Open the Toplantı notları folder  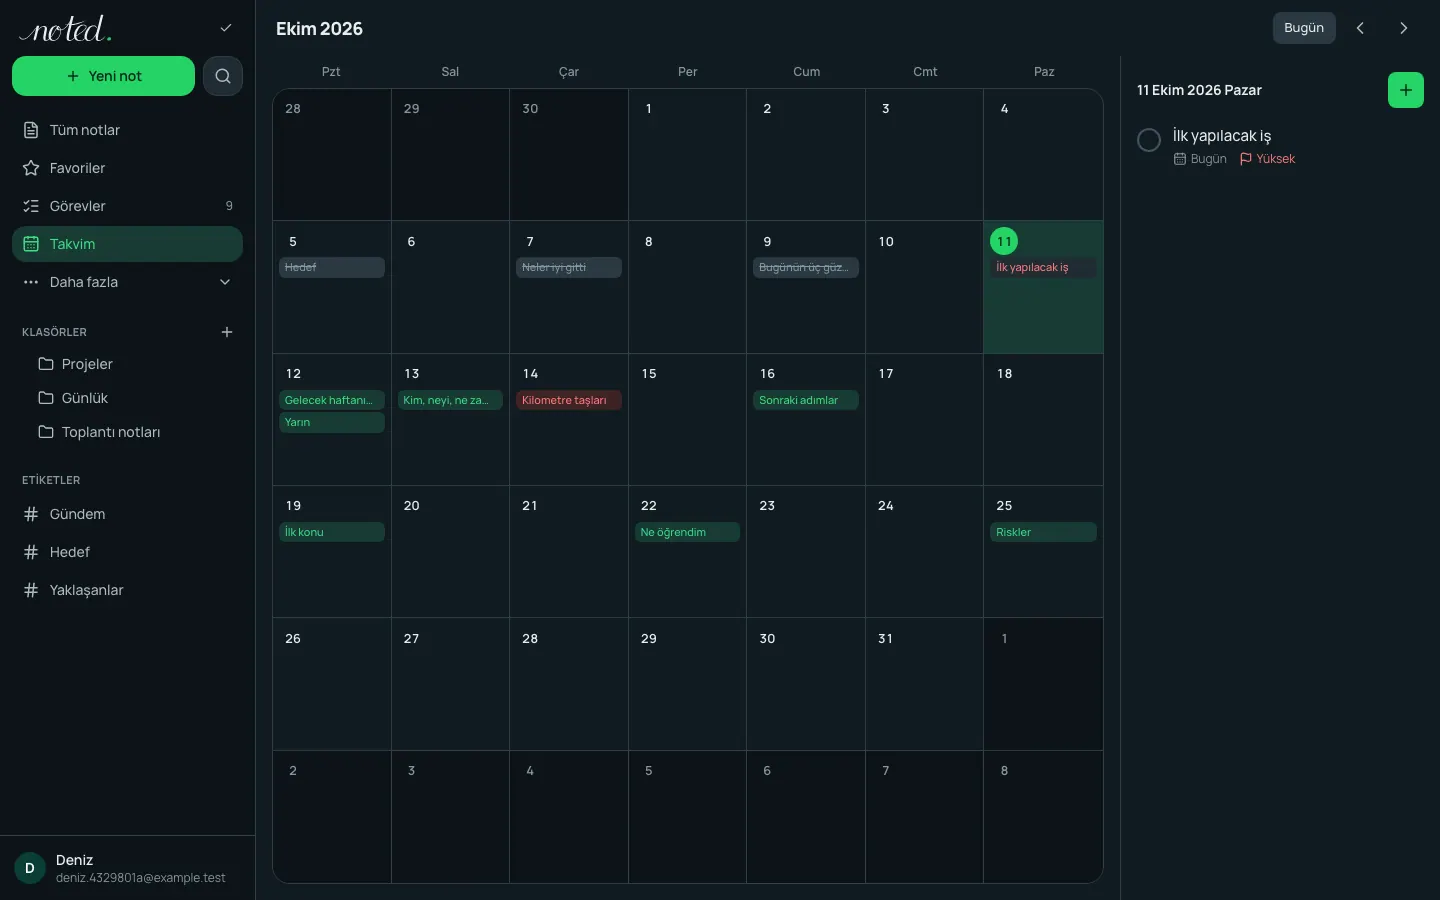[x=127, y=432]
